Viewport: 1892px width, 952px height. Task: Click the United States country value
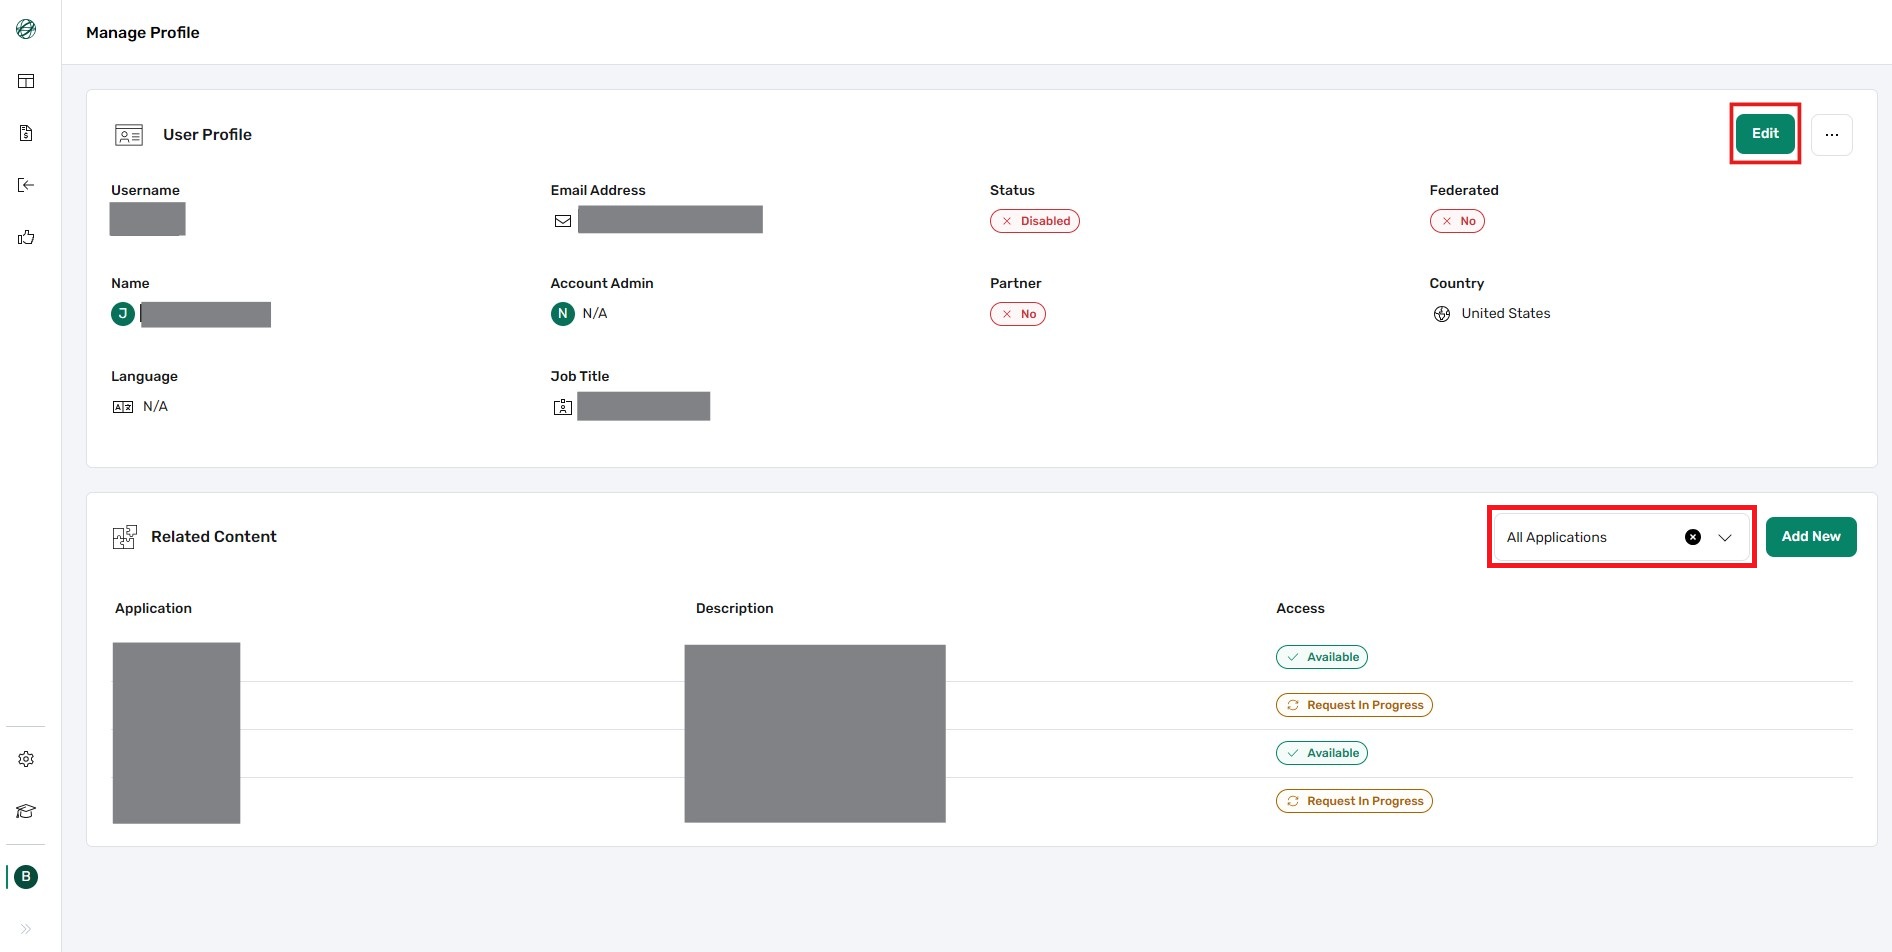(1506, 314)
